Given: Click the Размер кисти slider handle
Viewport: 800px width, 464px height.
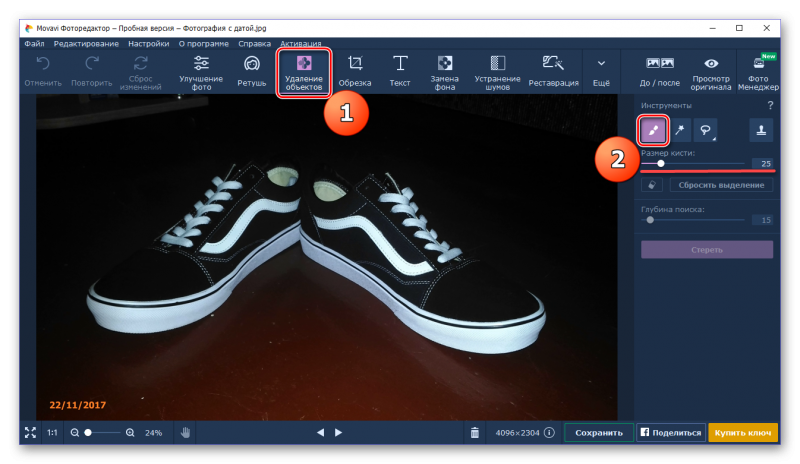Looking at the screenshot, I should pos(661,163).
